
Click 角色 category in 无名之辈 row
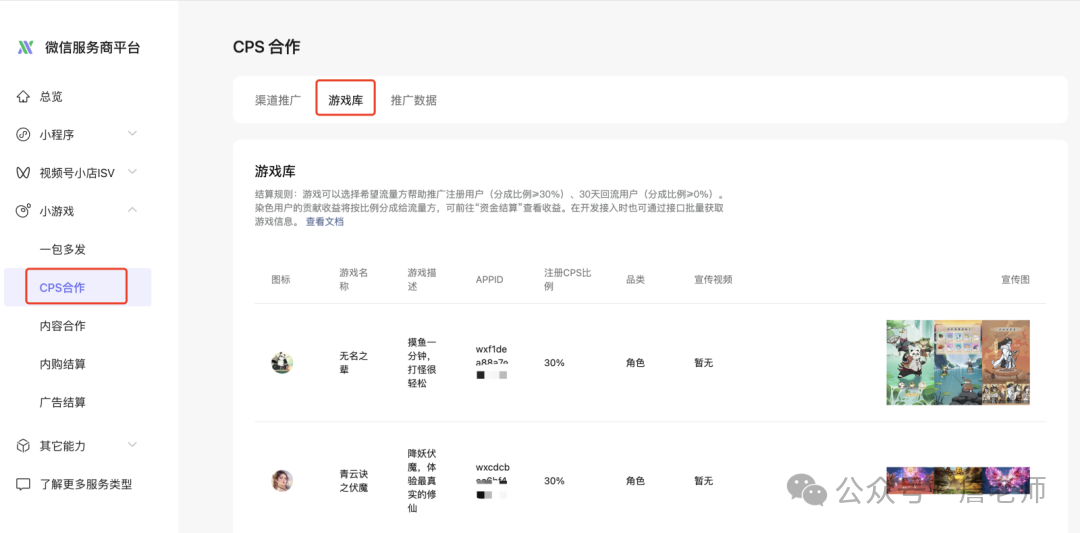[635, 363]
